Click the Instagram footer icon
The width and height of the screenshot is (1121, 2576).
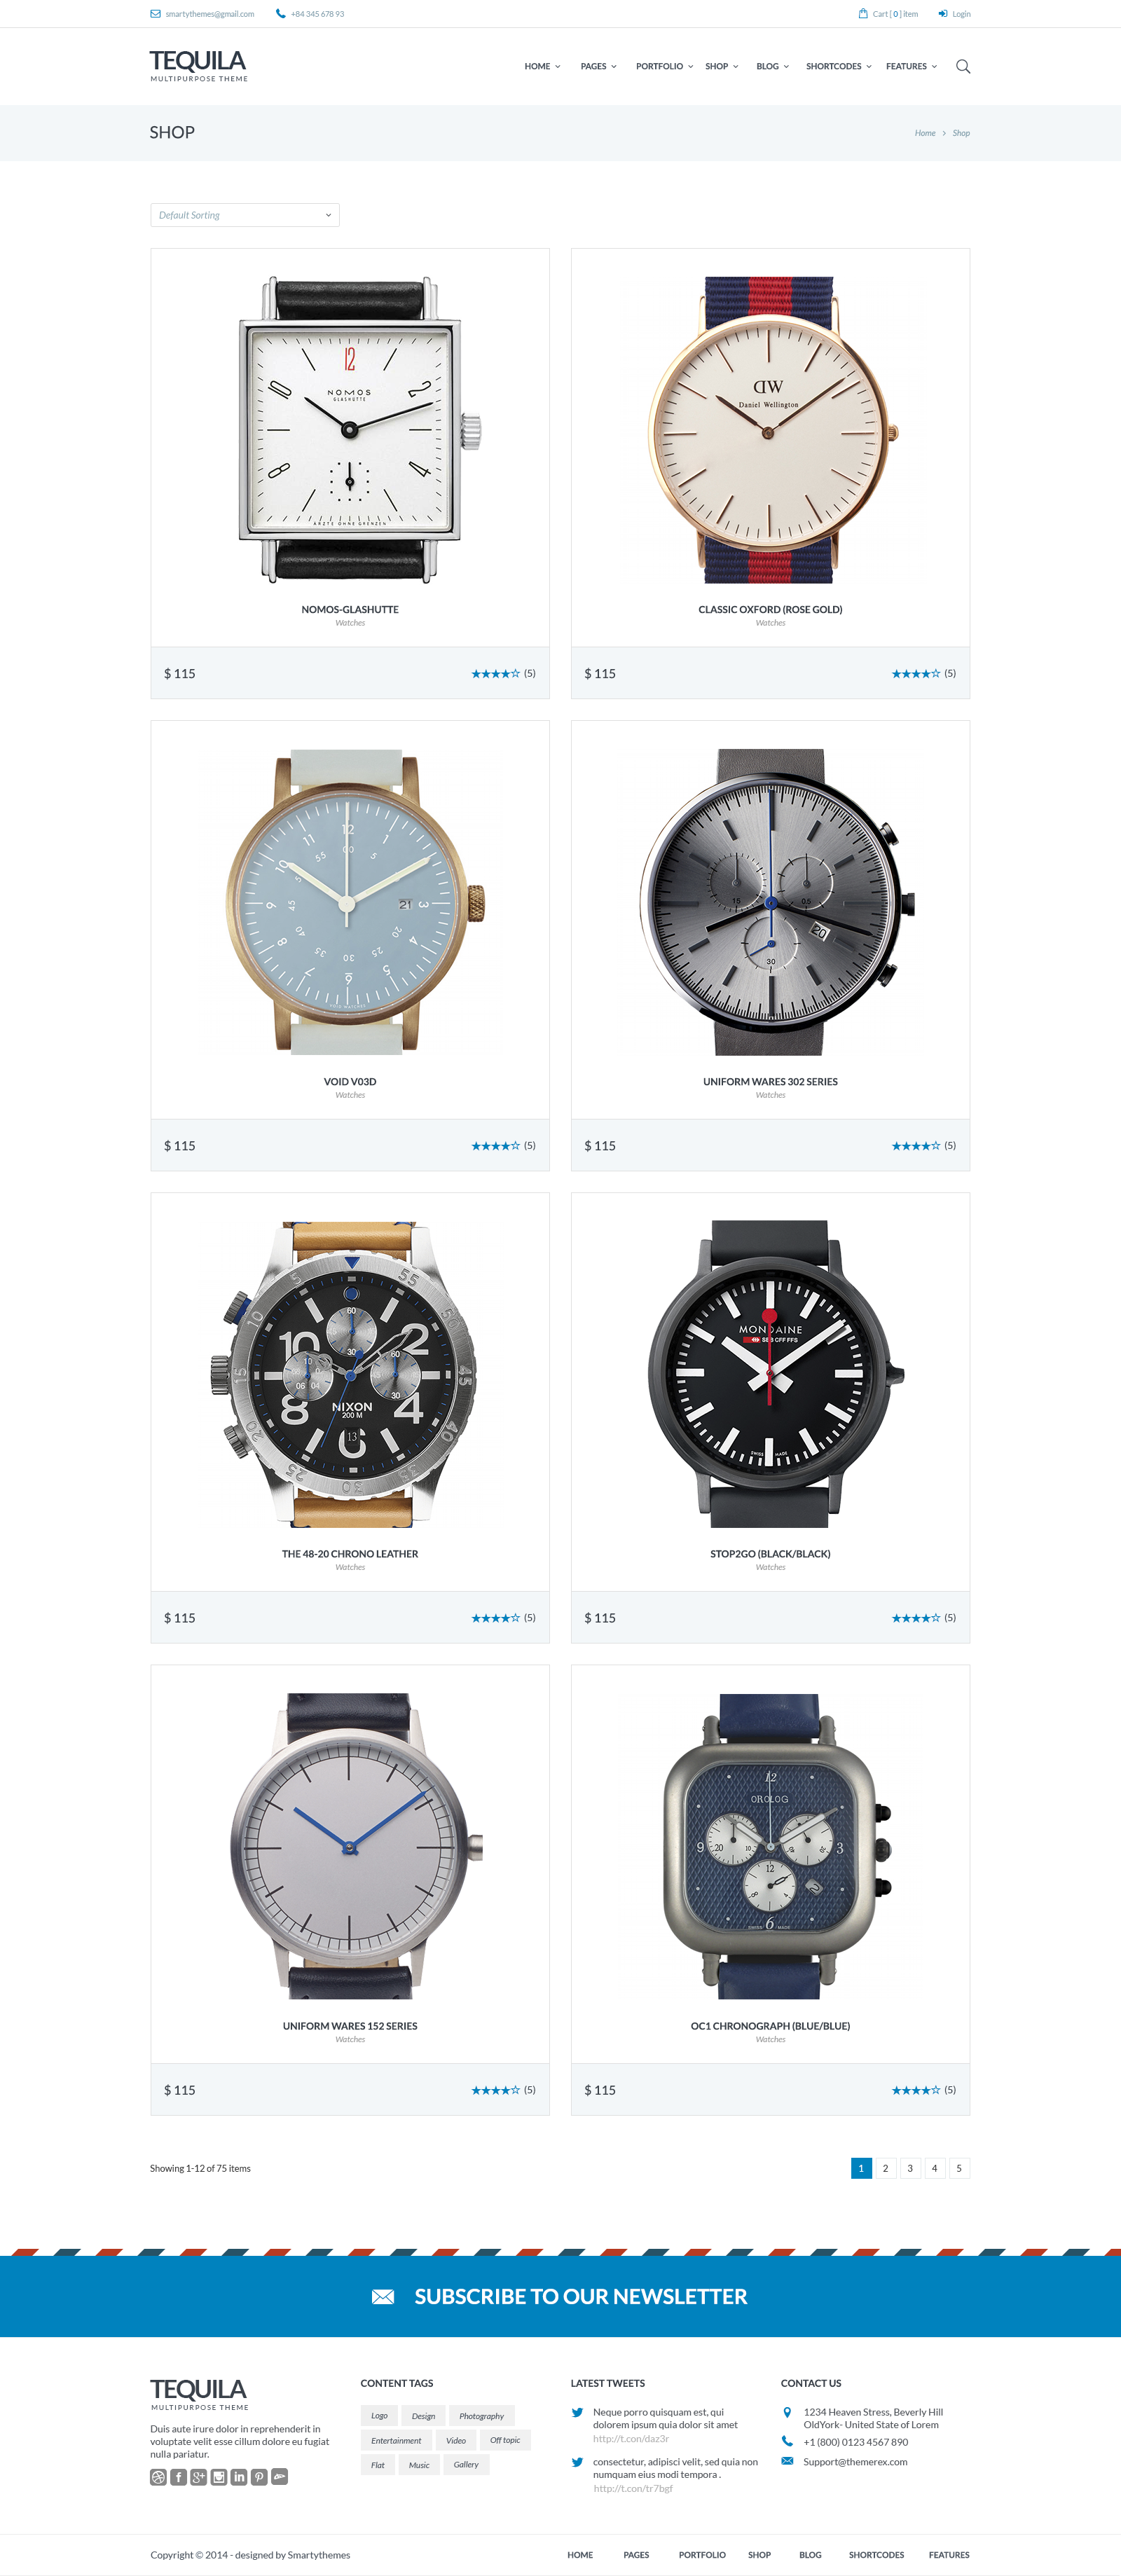coord(218,2476)
